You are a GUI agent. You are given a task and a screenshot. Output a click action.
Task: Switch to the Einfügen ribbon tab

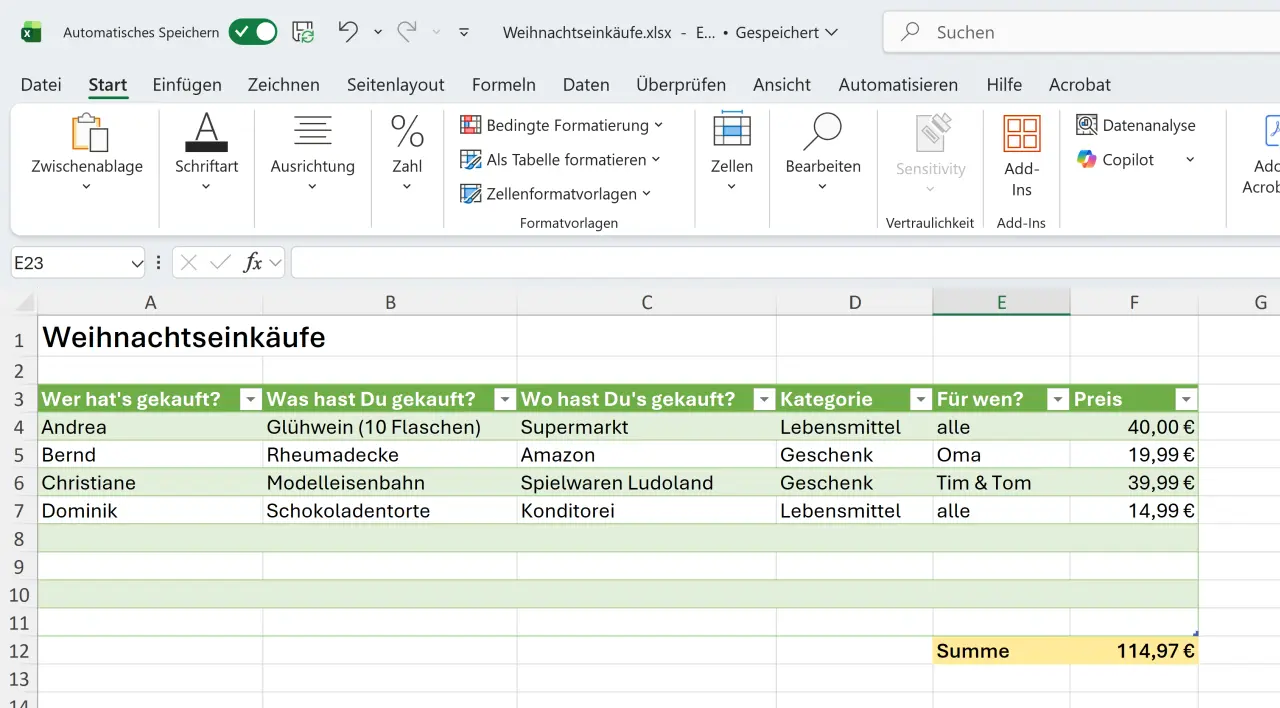(x=186, y=85)
